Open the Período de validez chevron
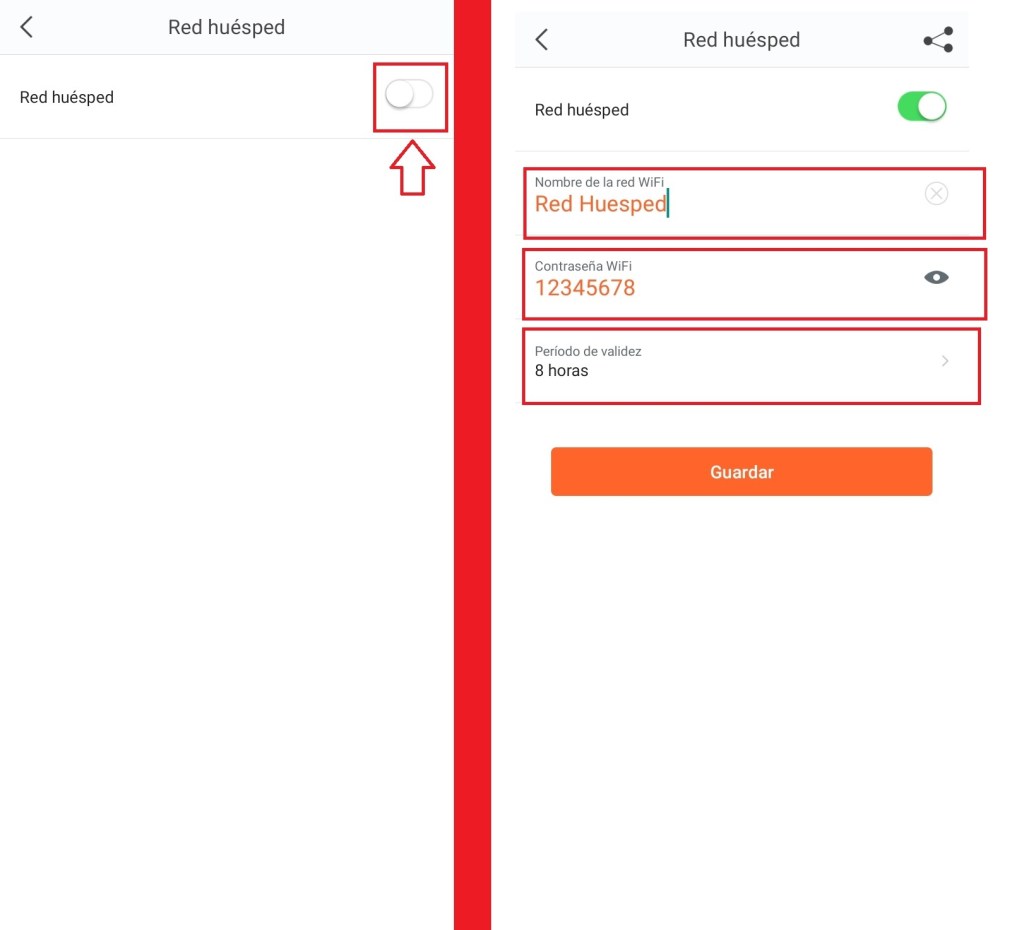 click(x=945, y=361)
